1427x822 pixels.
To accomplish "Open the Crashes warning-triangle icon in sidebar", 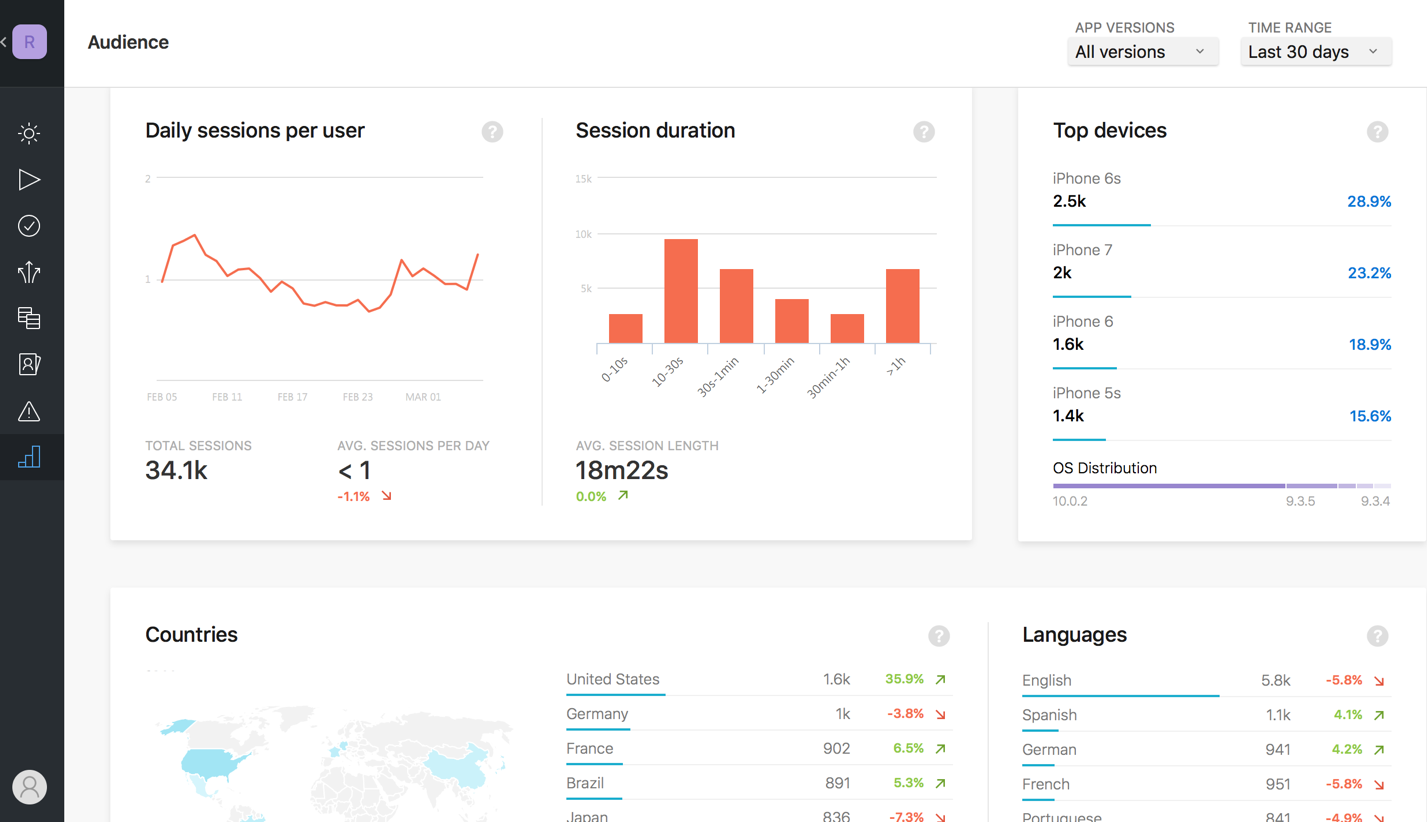I will [29, 411].
